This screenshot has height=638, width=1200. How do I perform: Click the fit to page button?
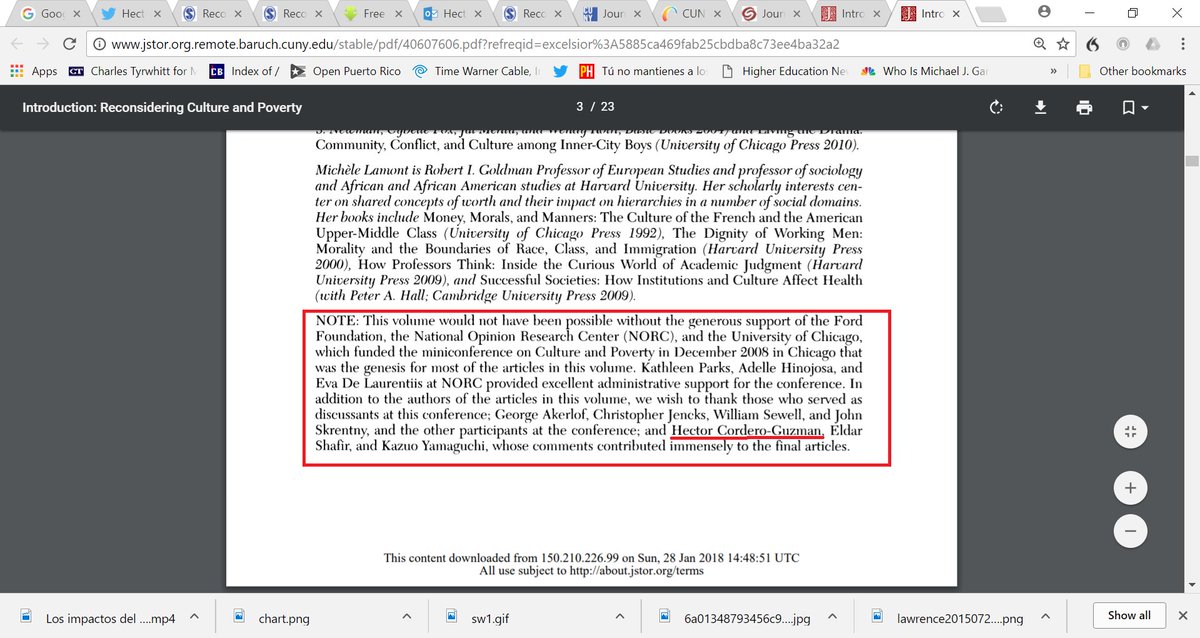(x=1131, y=432)
